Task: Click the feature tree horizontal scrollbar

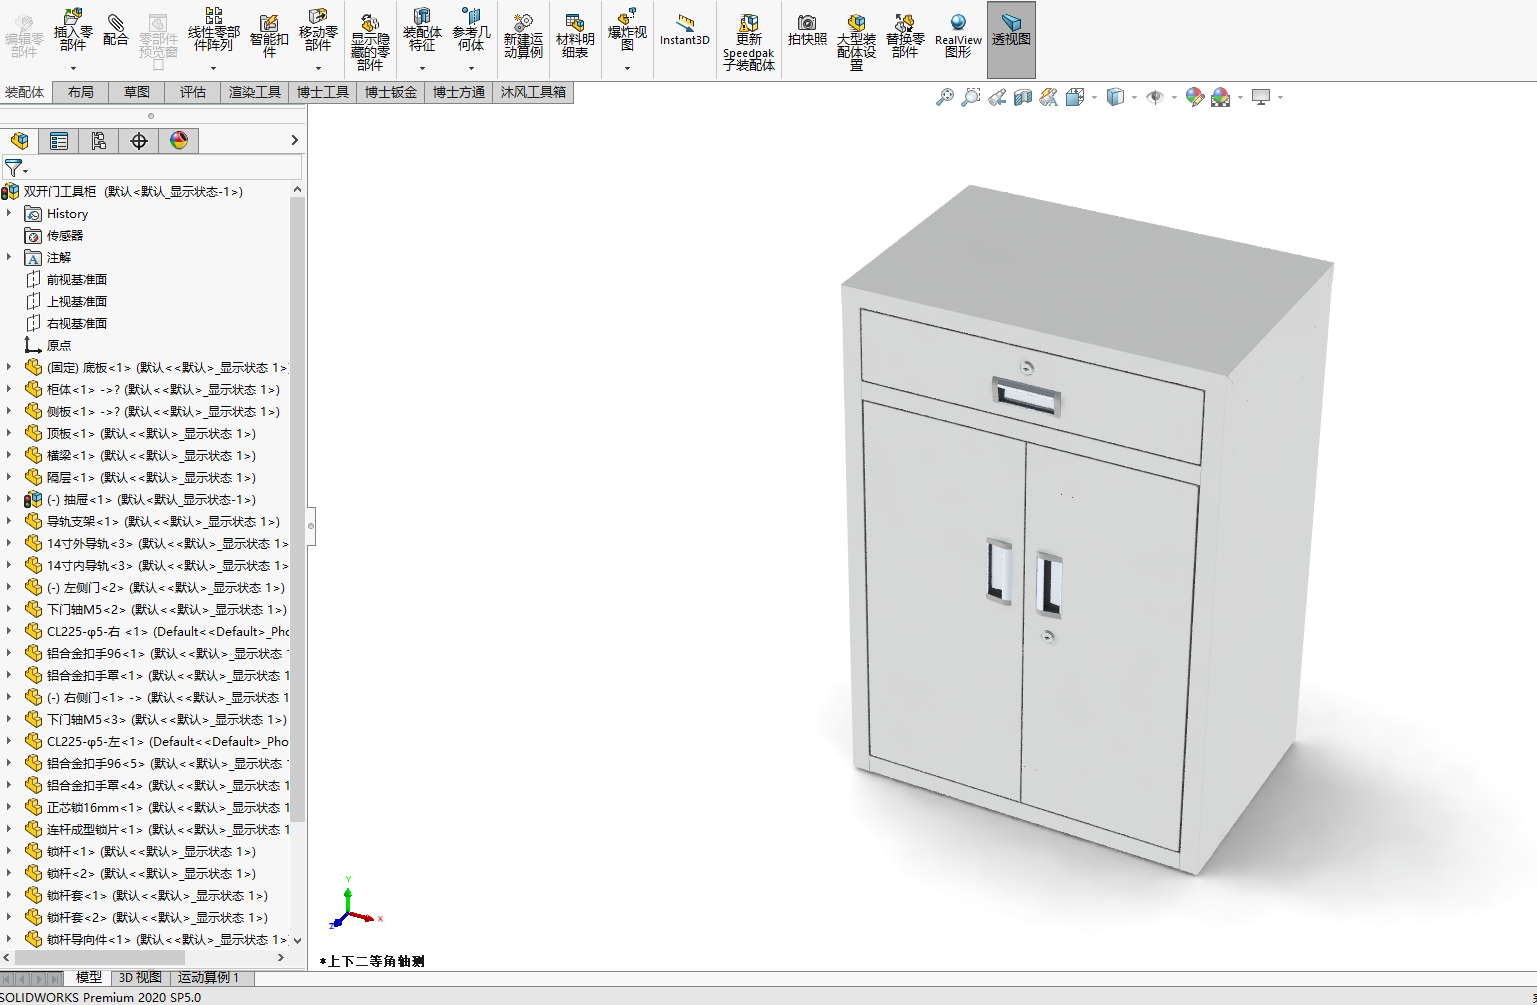Action: pyautogui.click(x=99, y=957)
